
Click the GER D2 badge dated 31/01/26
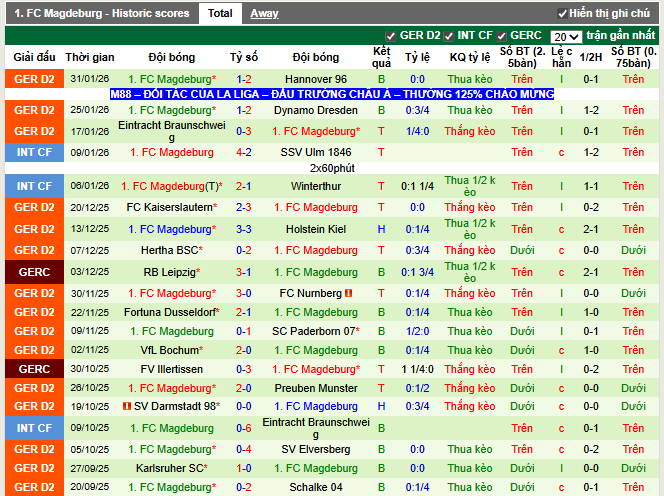(x=34, y=79)
